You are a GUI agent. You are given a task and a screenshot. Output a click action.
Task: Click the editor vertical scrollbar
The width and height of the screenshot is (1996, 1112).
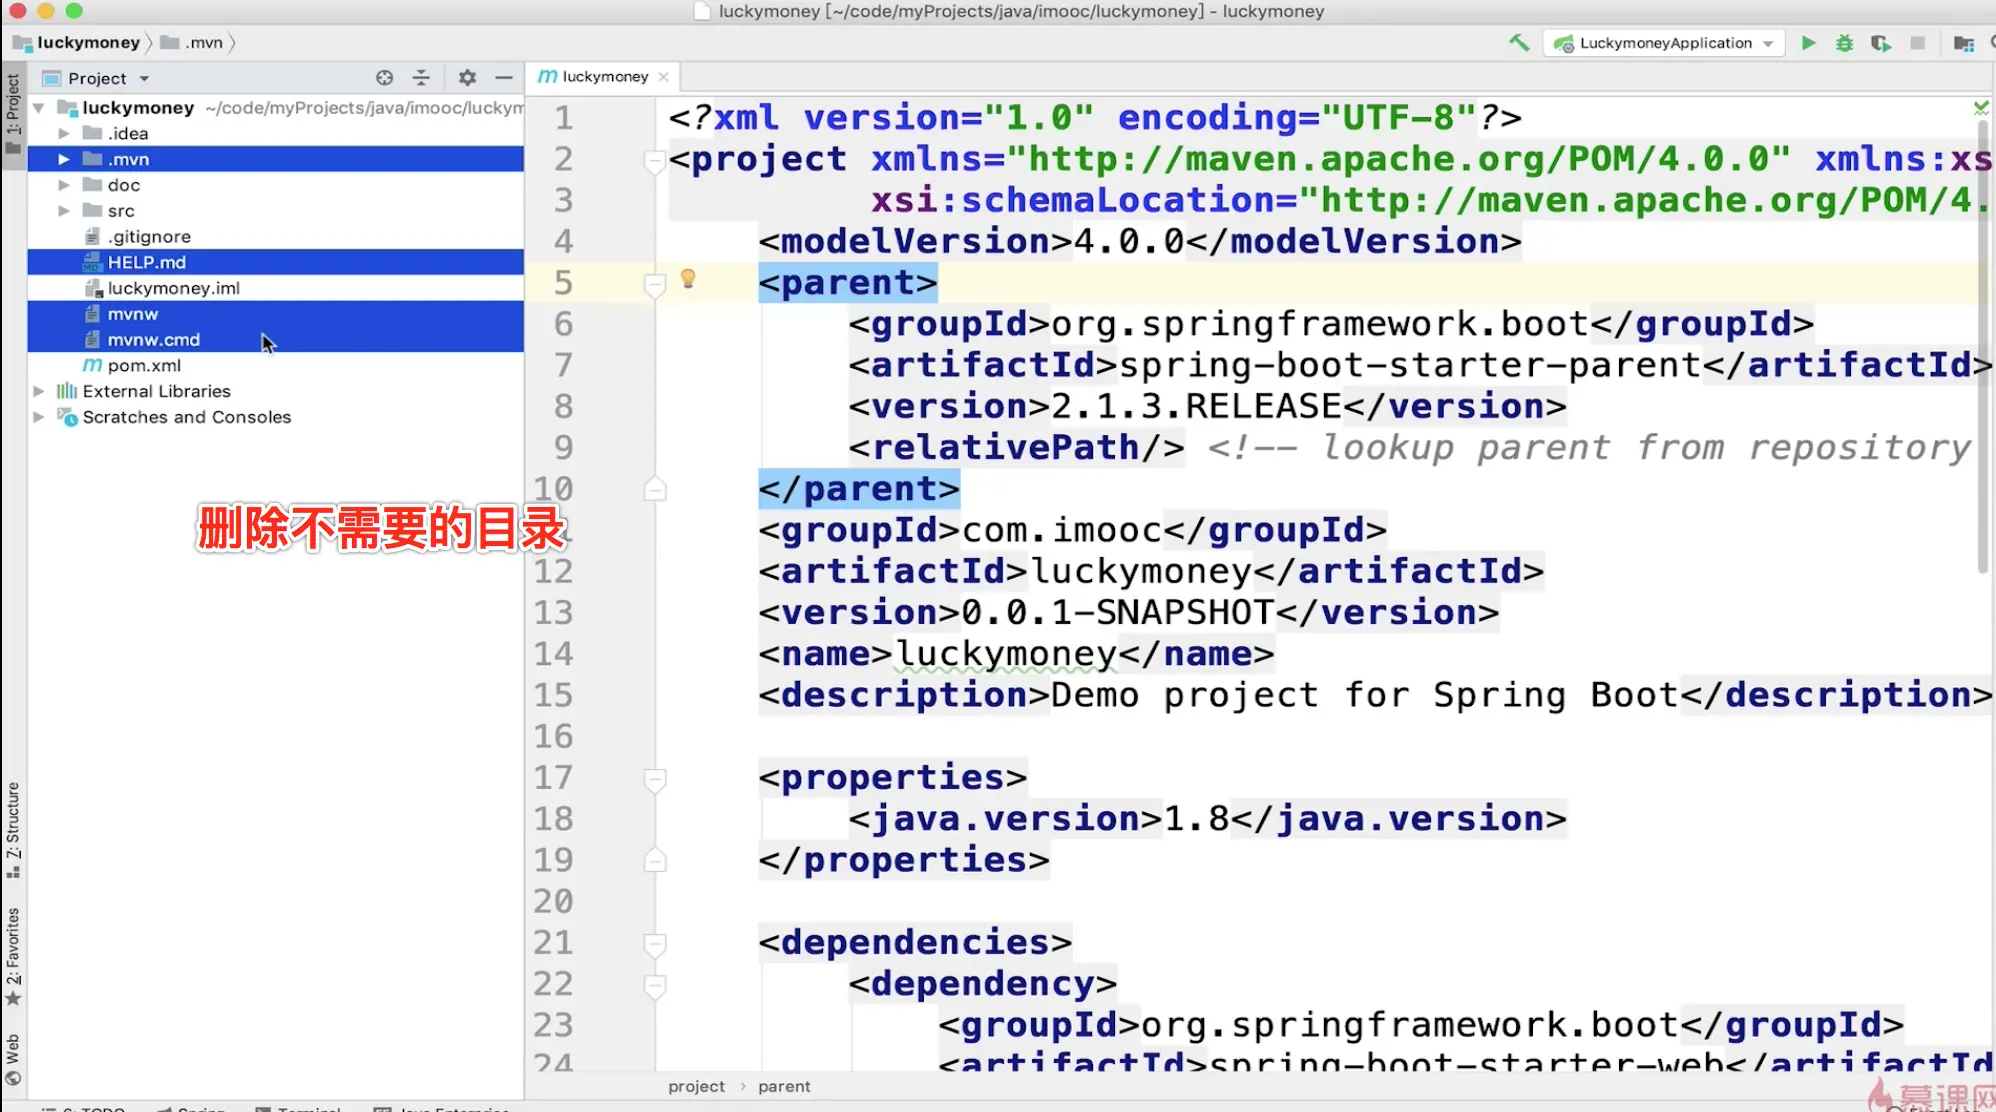point(1982,345)
